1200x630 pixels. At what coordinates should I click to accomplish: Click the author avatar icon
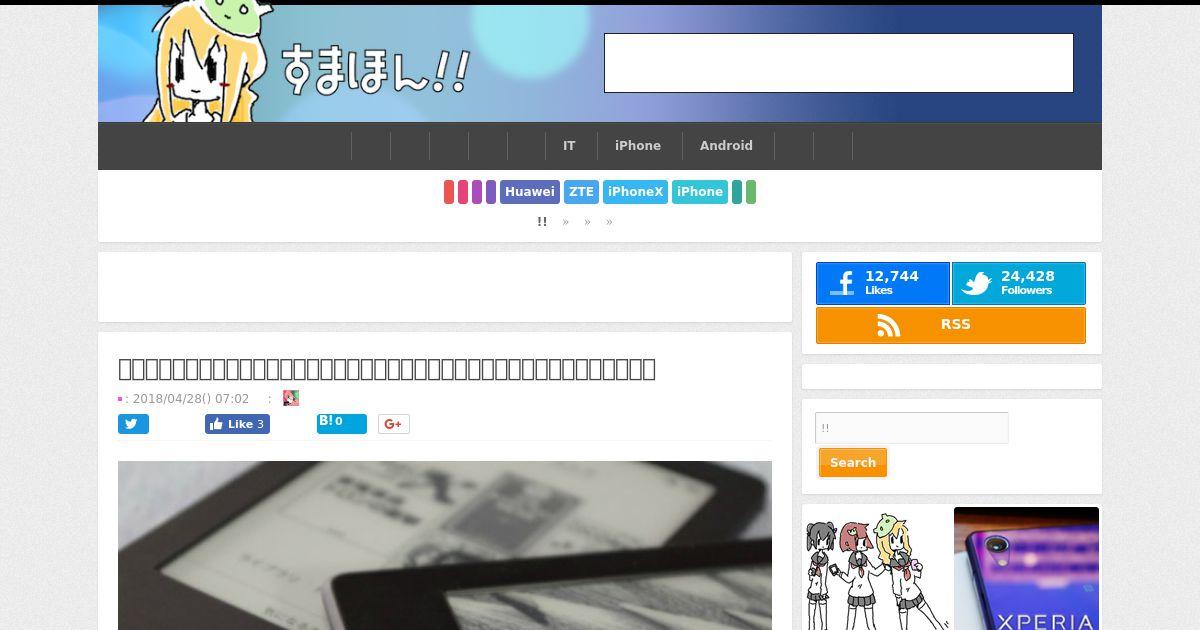(x=291, y=398)
